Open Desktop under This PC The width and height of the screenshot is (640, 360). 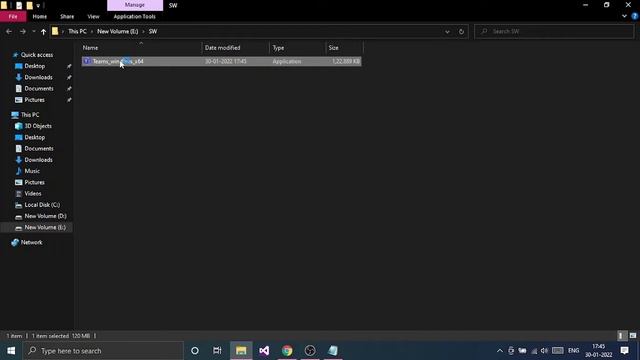point(35,137)
